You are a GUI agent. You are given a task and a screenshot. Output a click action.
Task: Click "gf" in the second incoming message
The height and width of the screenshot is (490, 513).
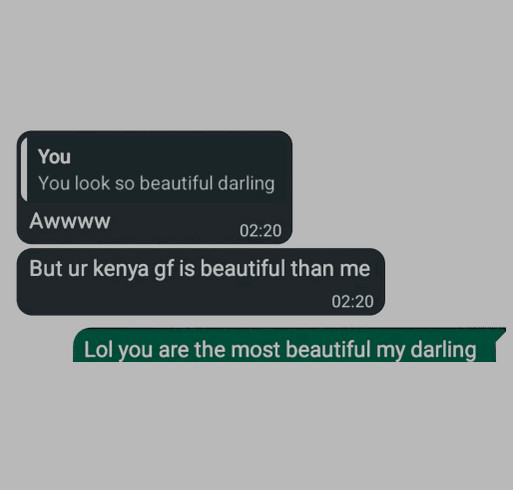(164, 269)
